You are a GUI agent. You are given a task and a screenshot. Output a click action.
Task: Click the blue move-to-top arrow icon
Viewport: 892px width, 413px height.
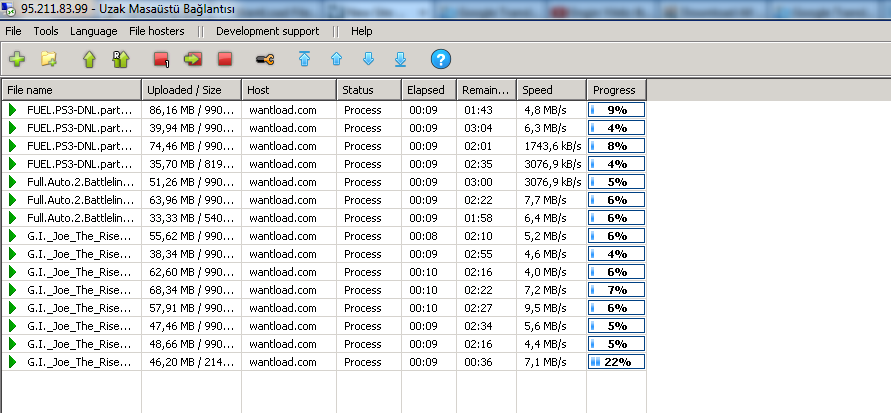(304, 59)
